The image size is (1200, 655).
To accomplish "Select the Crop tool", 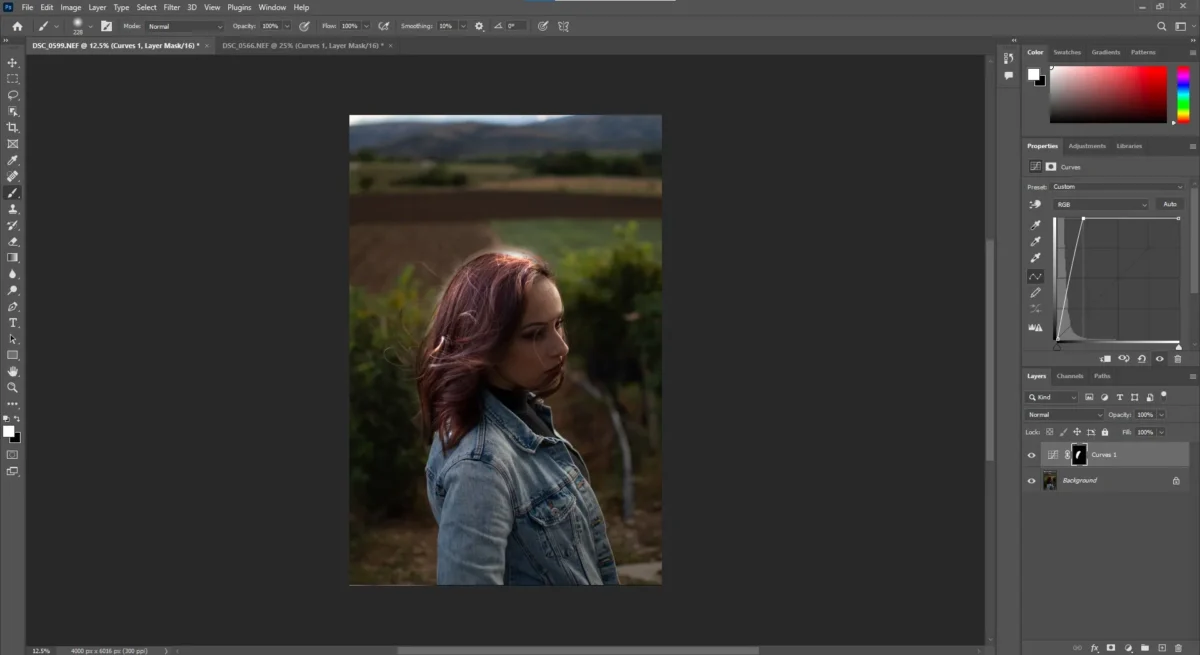I will (13, 128).
